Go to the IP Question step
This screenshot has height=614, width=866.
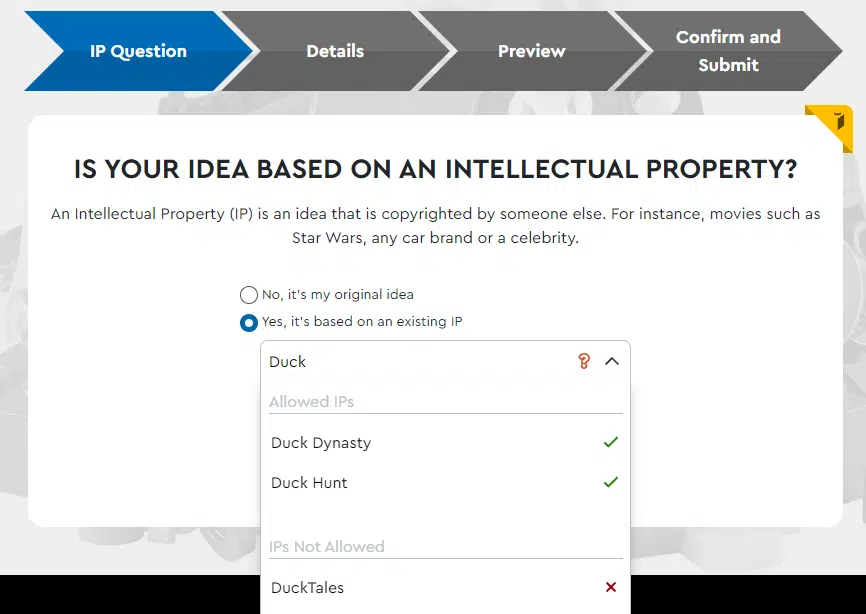(x=138, y=51)
